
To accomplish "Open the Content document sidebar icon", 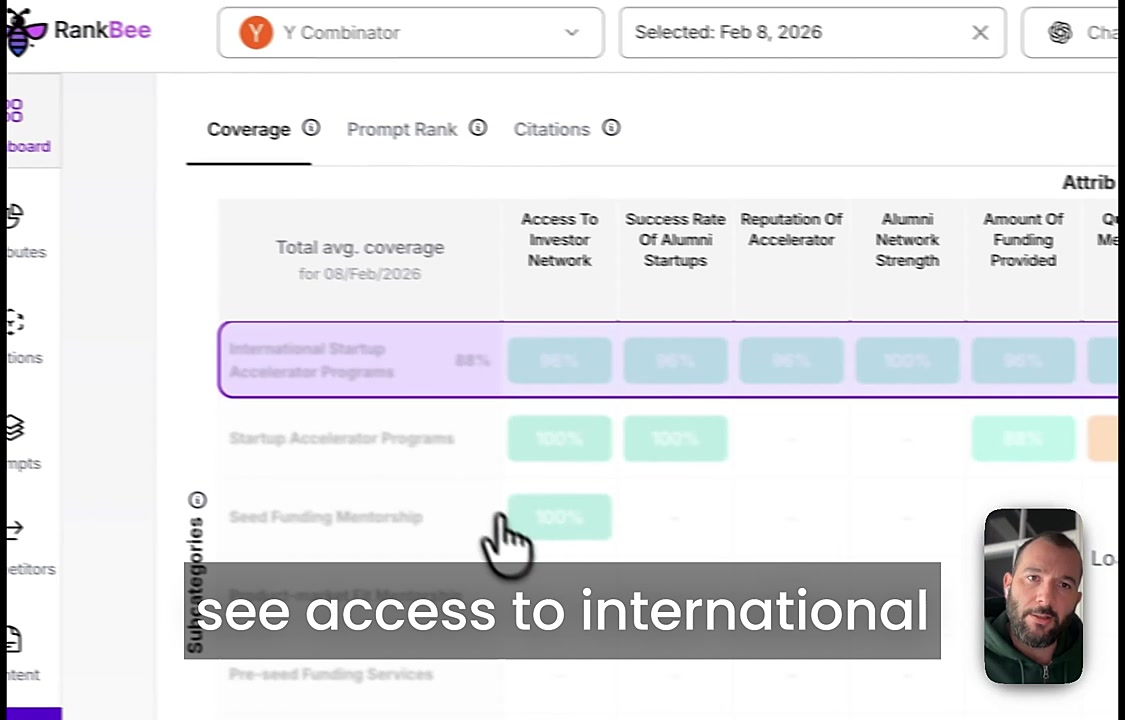I will click(14, 639).
